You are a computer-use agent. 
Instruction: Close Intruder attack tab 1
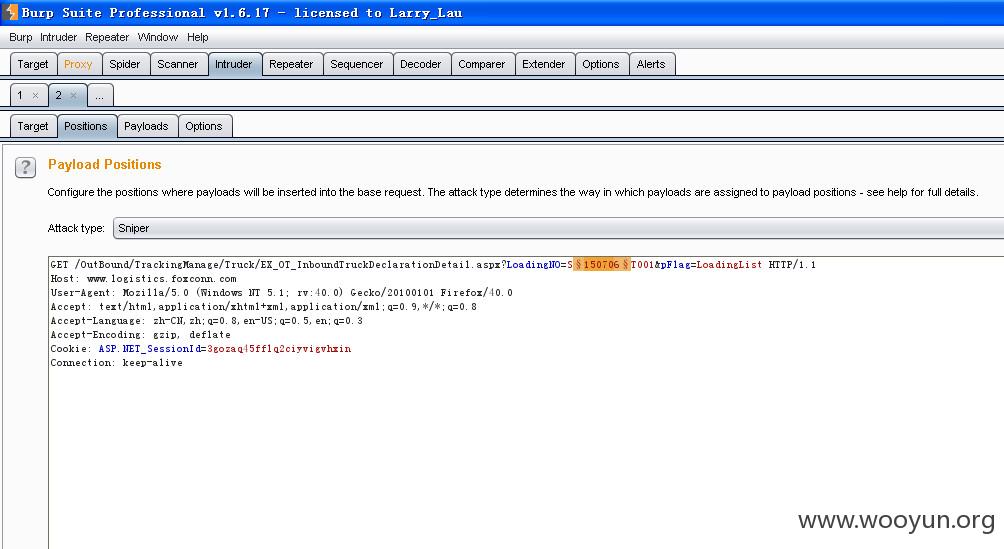[x=35, y=95]
